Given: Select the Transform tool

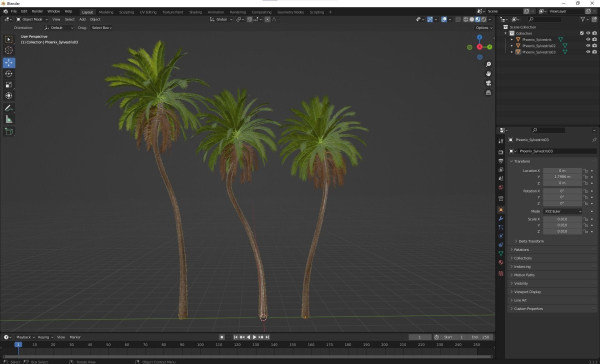Looking at the screenshot, I should (x=9, y=96).
